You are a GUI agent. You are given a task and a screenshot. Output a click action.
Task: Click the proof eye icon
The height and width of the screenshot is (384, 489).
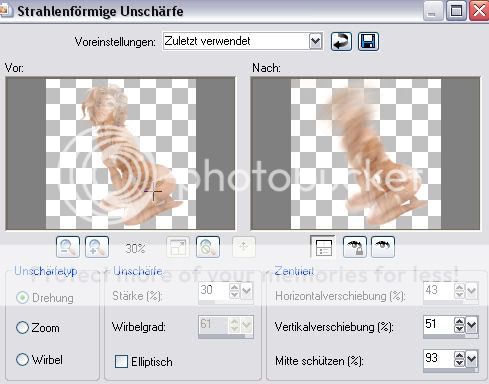click(x=383, y=247)
